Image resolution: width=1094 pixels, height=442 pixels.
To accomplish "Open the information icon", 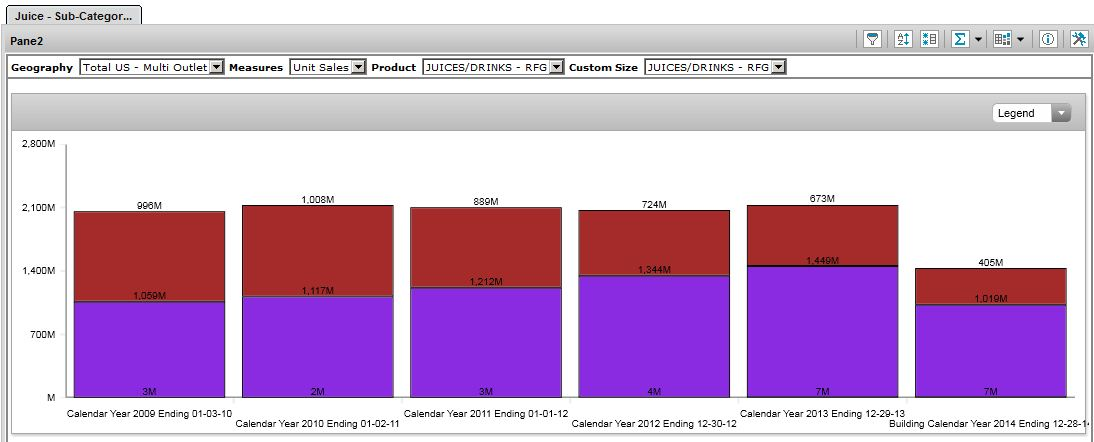I will pyautogui.click(x=1048, y=39).
